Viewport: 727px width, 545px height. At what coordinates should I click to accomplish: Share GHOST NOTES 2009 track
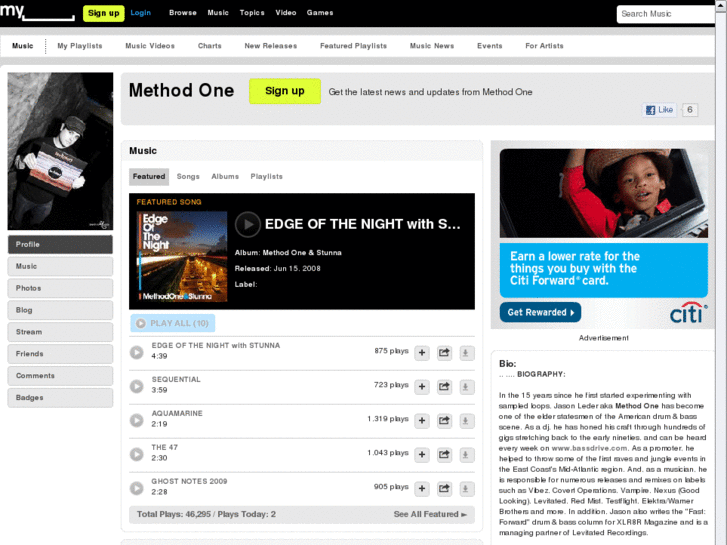(x=444, y=488)
